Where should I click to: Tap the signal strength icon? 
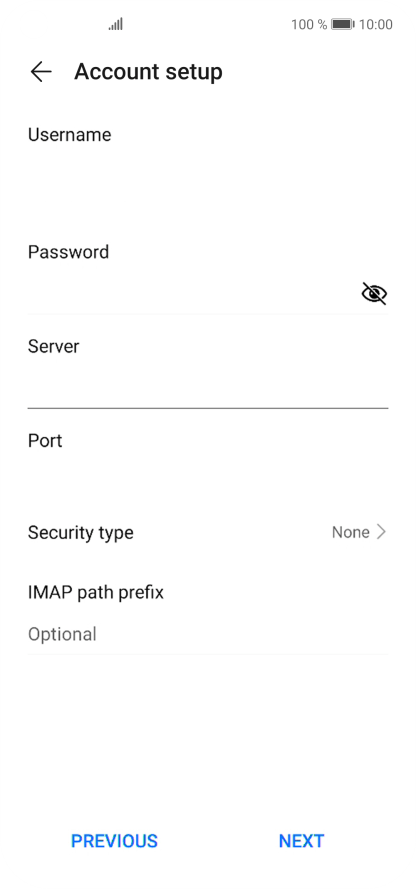coord(116,24)
